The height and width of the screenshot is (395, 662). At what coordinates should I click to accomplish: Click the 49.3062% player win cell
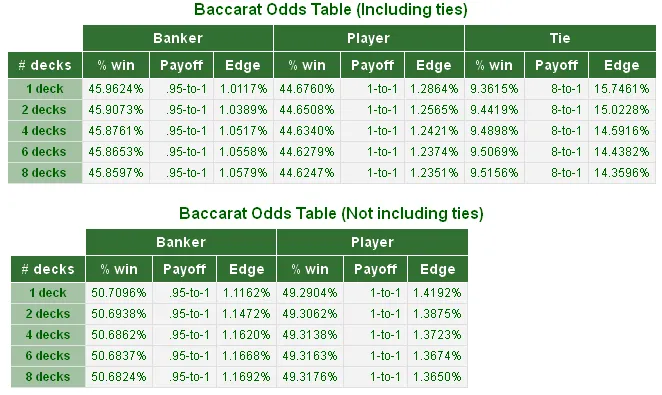click(x=310, y=314)
